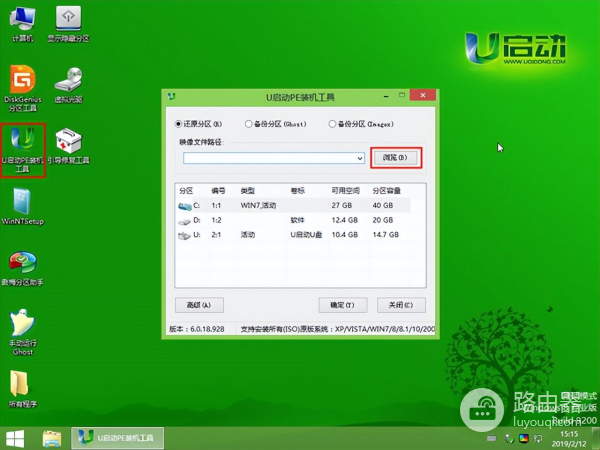Launch WinNTSetup desktop icon

(23, 207)
